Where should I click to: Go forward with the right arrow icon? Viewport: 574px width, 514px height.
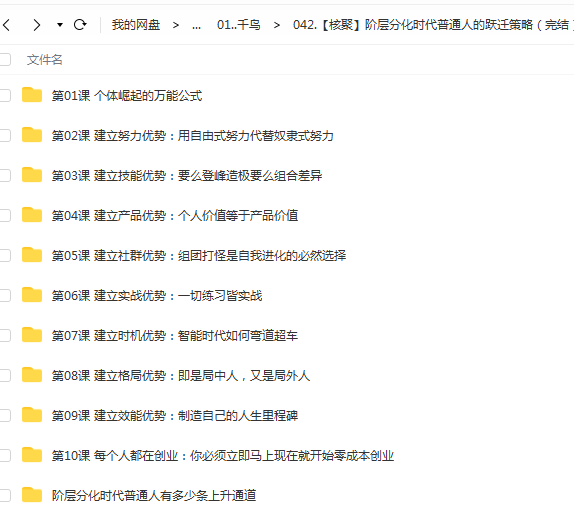(x=36, y=25)
